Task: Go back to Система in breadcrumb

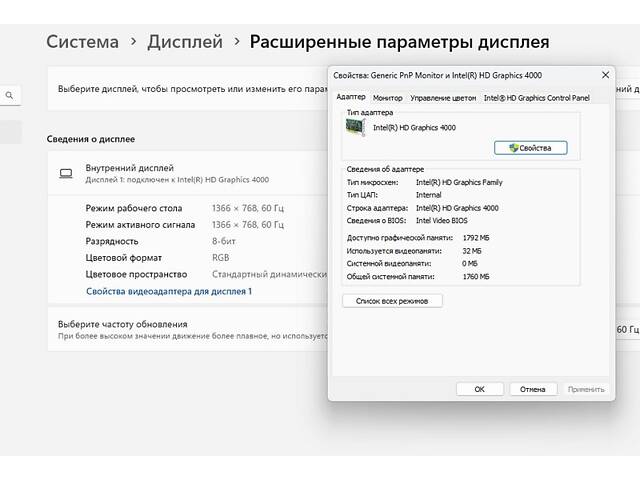Action: [x=82, y=42]
